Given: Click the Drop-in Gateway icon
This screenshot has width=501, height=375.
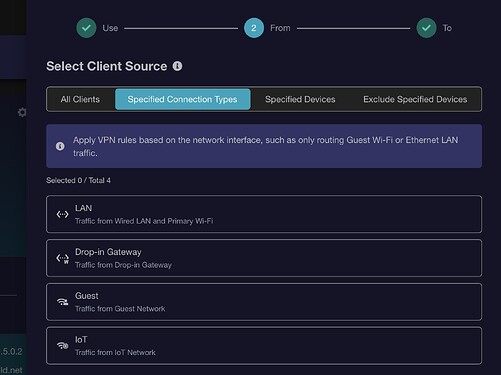Looking at the screenshot, I should coord(62,258).
